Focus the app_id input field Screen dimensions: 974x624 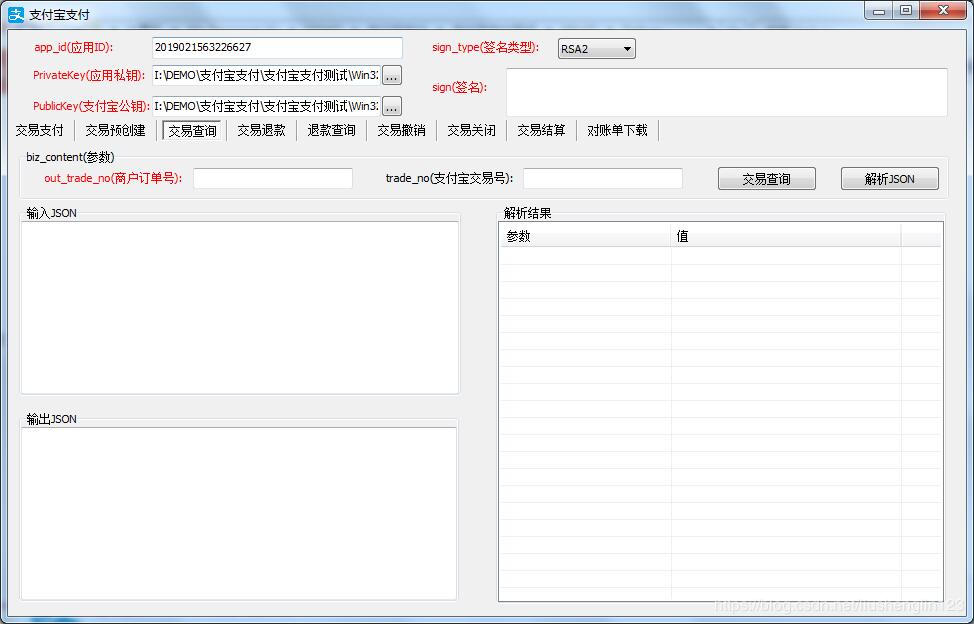[x=277, y=48]
